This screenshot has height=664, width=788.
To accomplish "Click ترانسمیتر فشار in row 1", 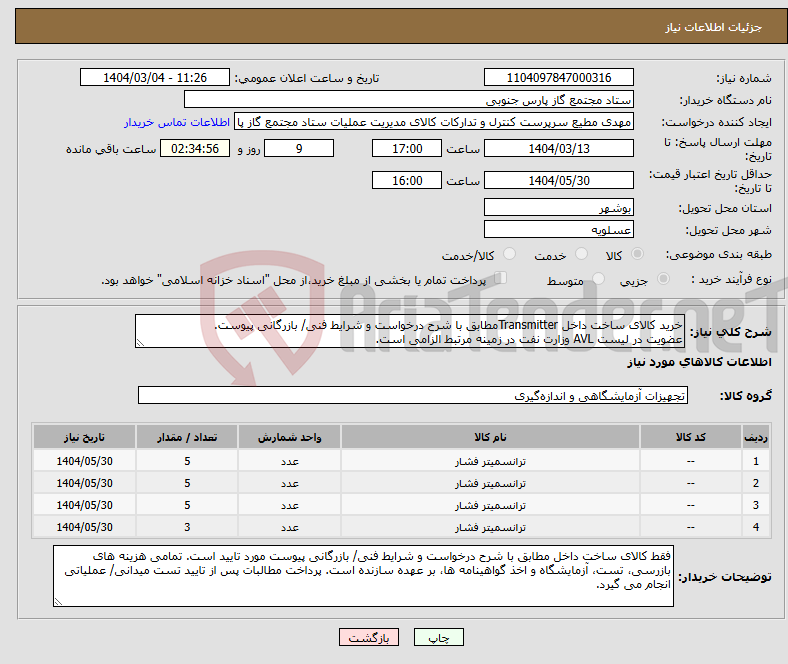I will 490,461.
